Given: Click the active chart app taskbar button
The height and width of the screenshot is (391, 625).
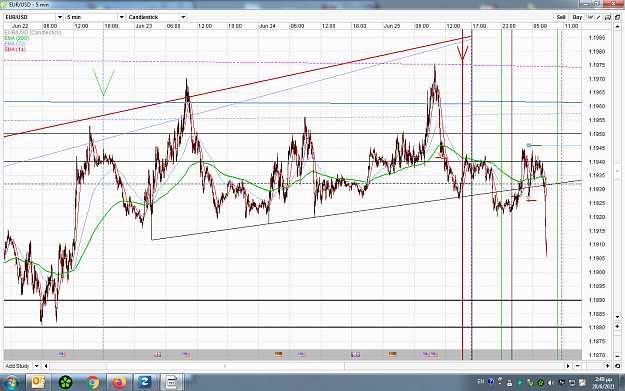Looking at the screenshot, I should pos(171,383).
